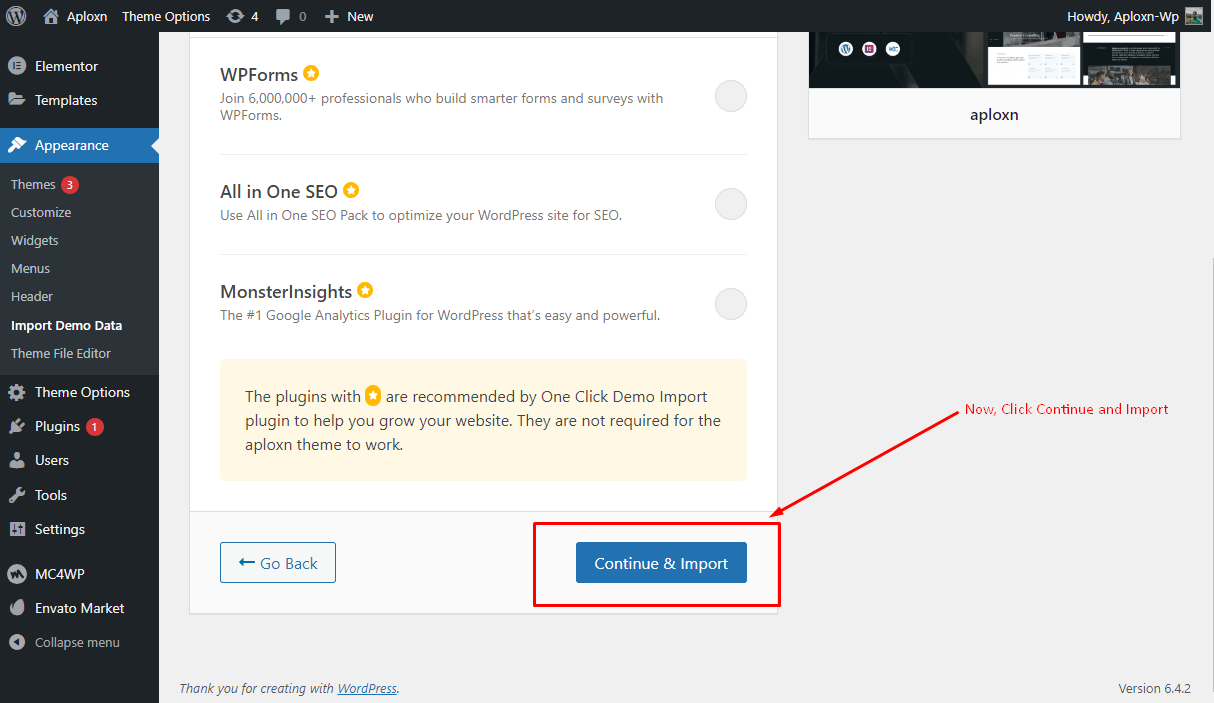Click the All in One SEO title
1214x703 pixels.
(x=279, y=191)
